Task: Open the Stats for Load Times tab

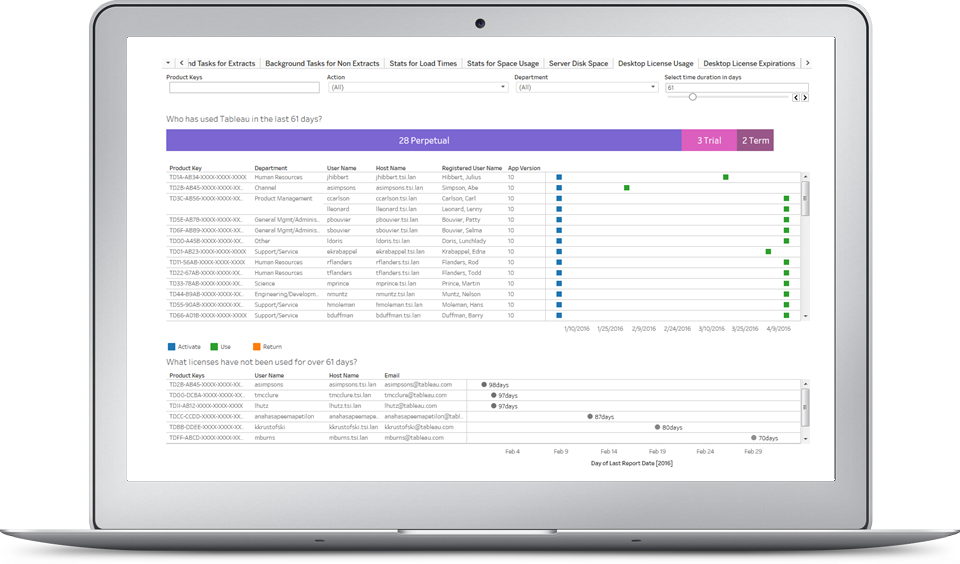Action: tap(423, 63)
